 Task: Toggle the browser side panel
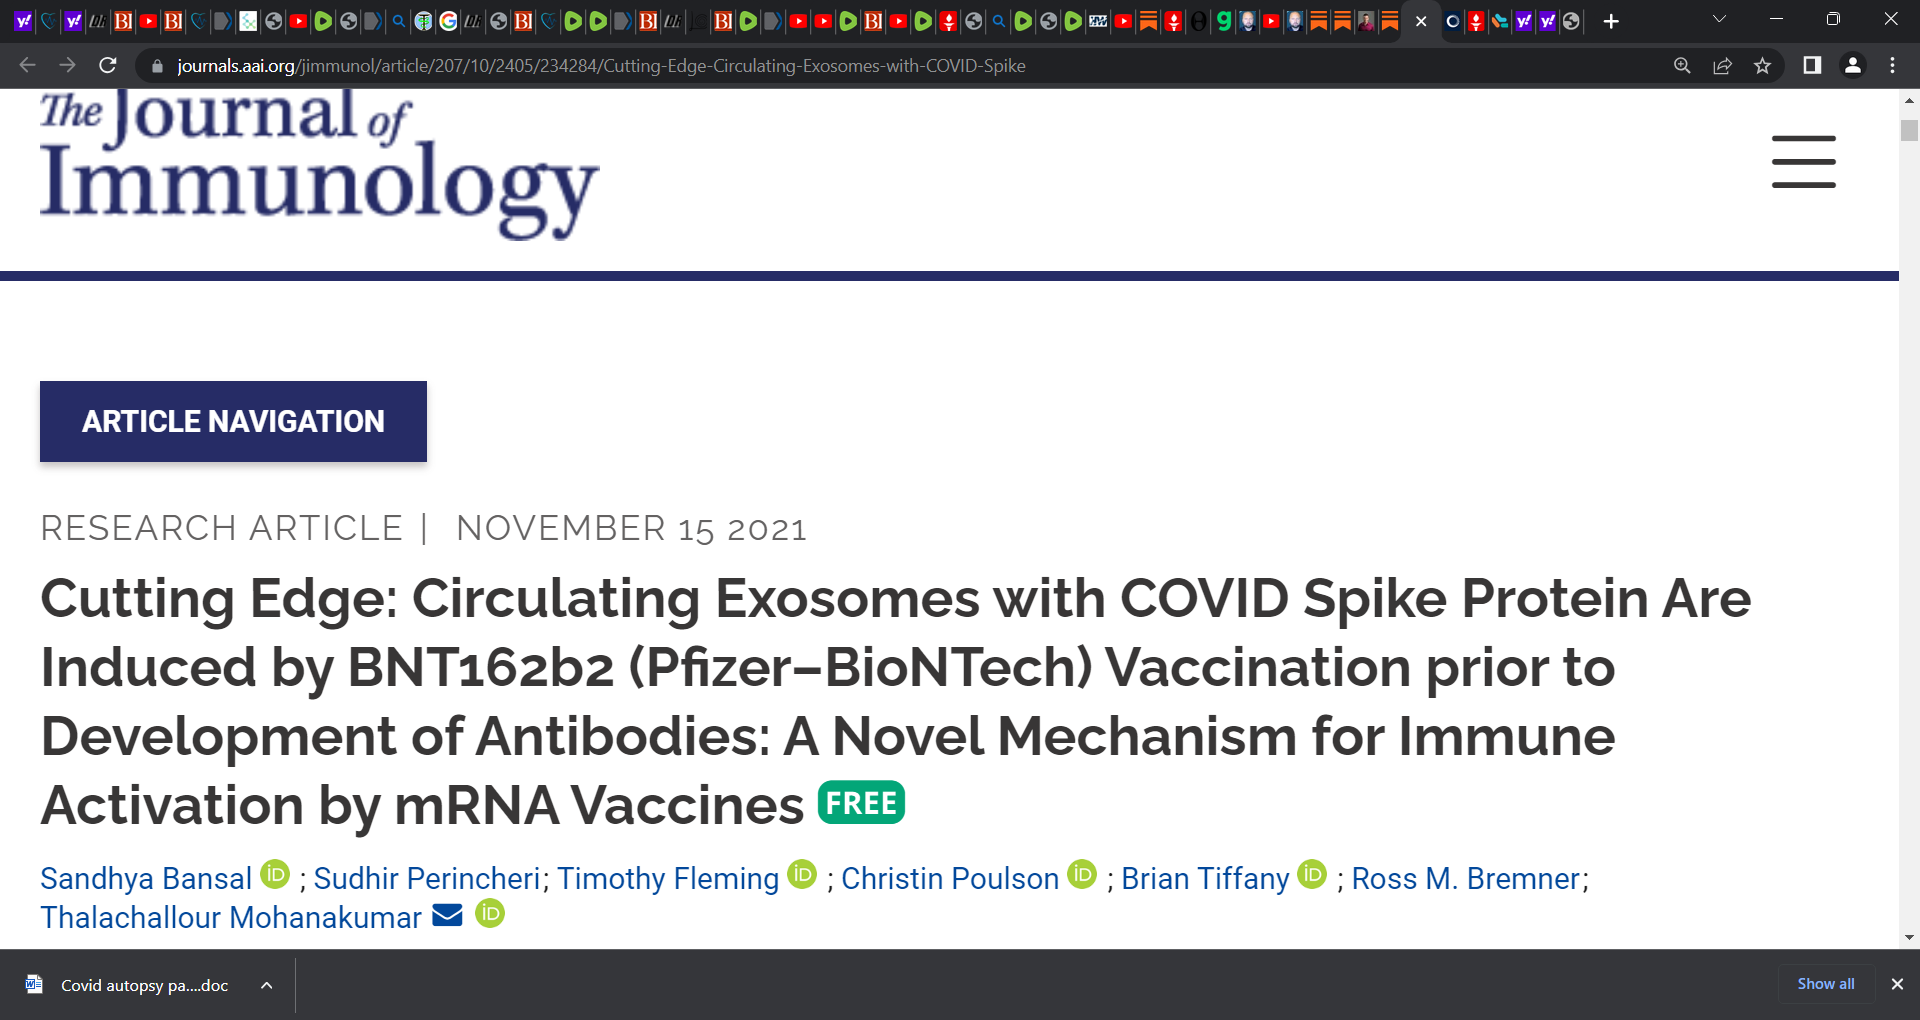coord(1811,65)
